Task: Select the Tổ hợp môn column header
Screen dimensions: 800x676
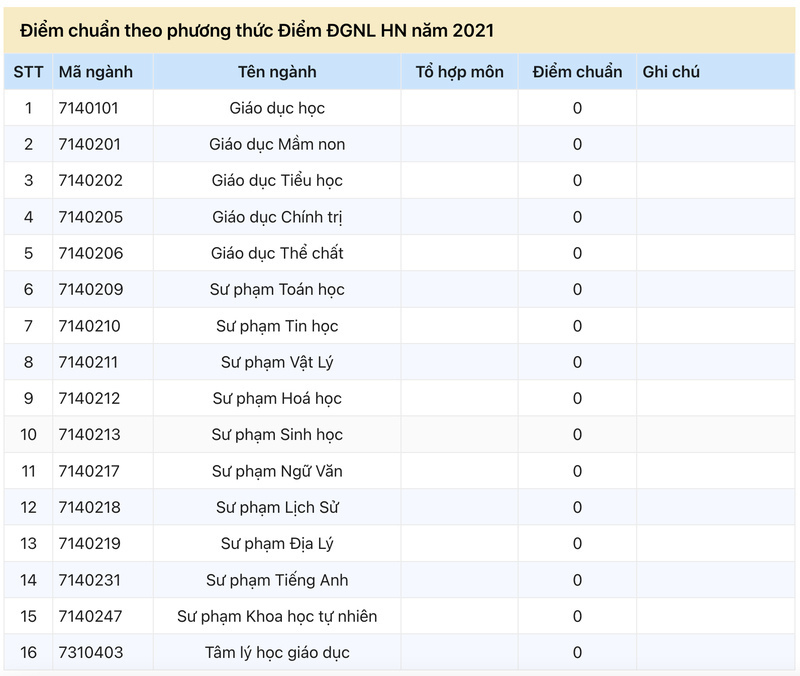Action: point(459,72)
